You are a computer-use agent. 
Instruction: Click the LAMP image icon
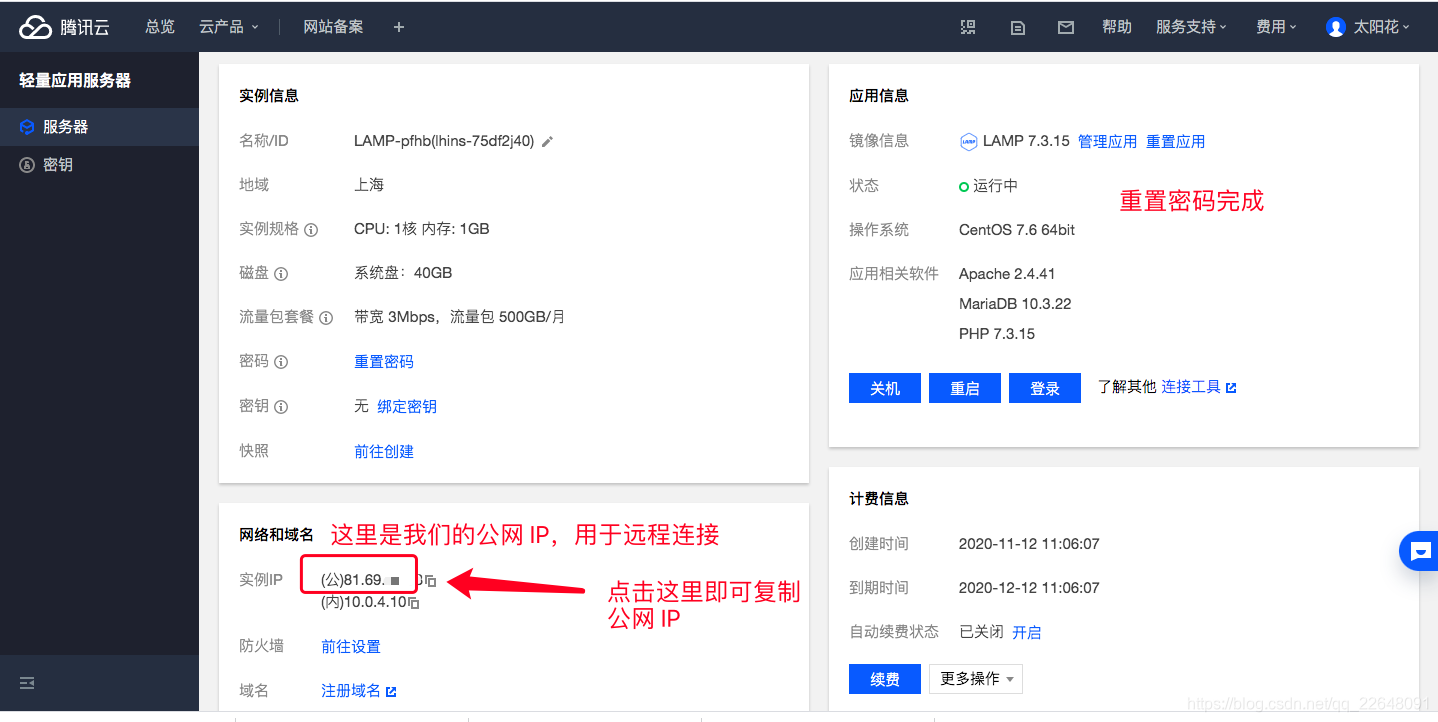(x=968, y=142)
